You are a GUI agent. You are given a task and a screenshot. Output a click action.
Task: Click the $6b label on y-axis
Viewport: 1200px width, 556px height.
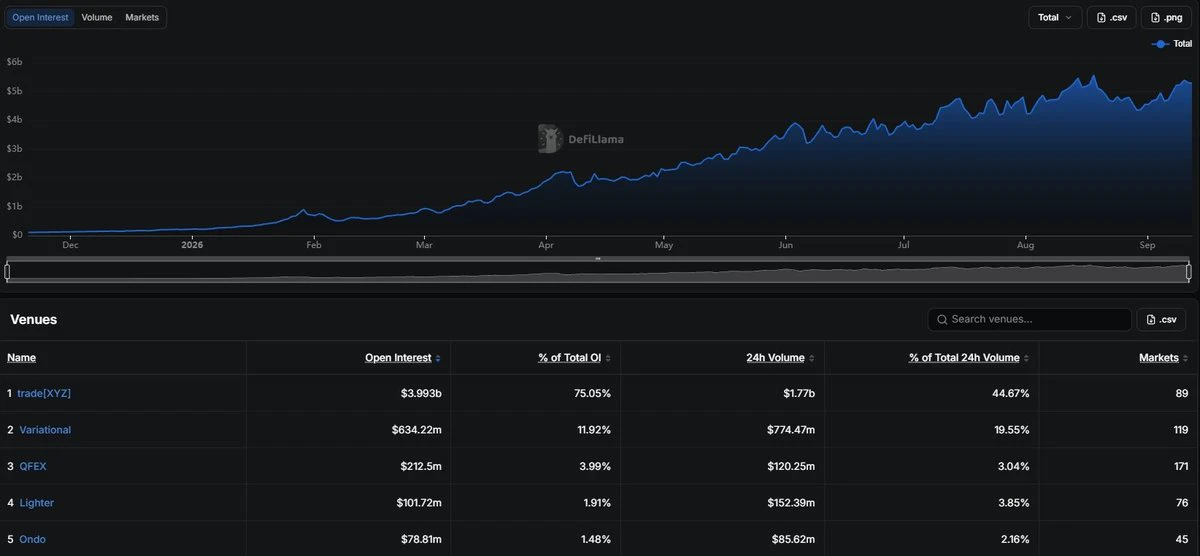point(15,62)
